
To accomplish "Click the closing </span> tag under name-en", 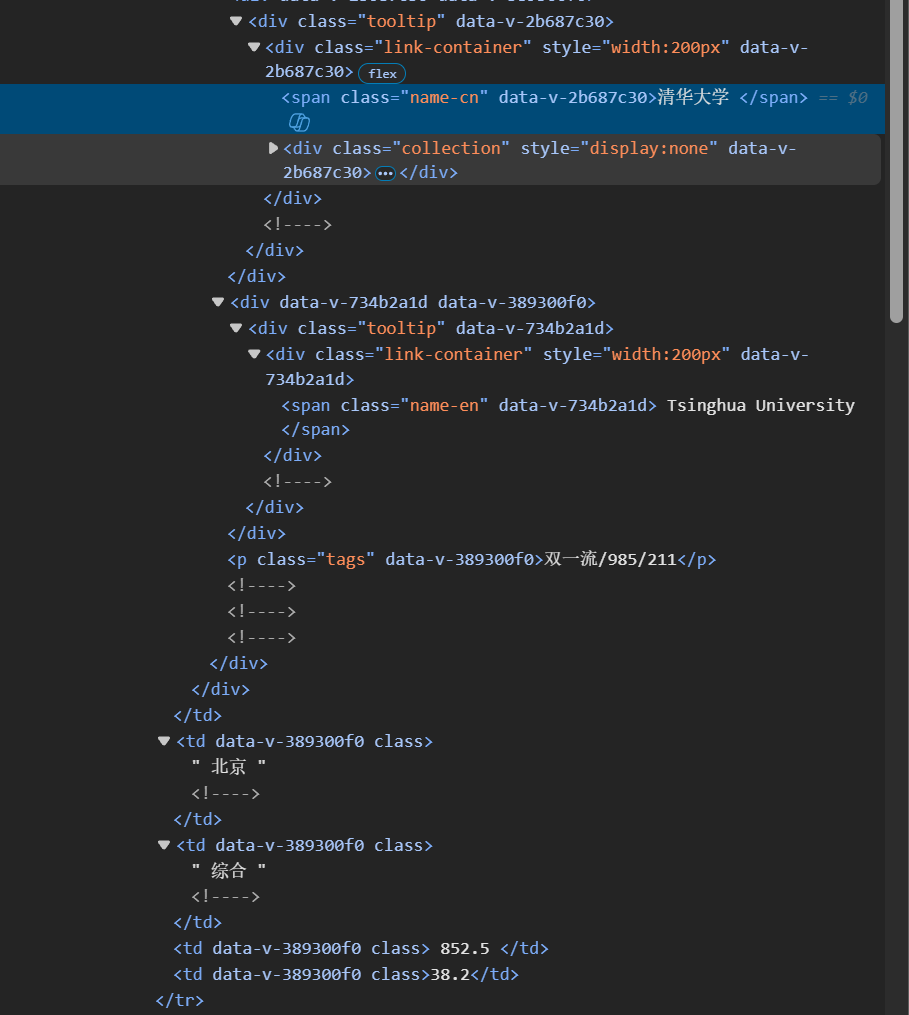I will (x=315, y=430).
